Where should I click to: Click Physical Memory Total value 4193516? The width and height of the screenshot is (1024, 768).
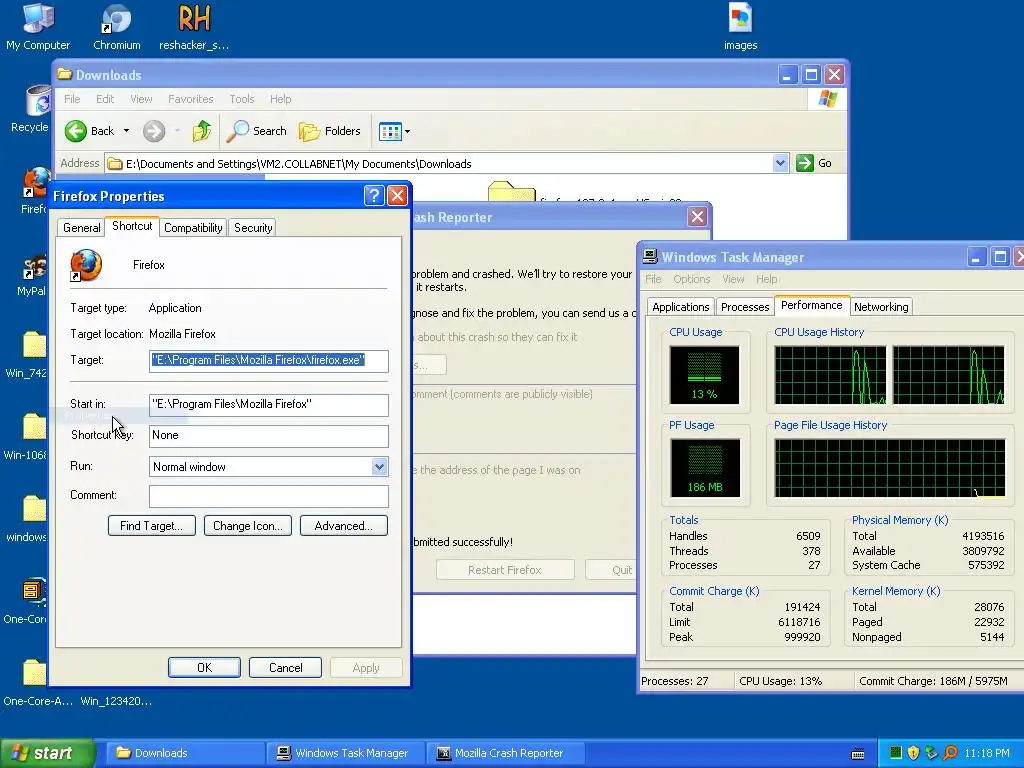pos(983,536)
